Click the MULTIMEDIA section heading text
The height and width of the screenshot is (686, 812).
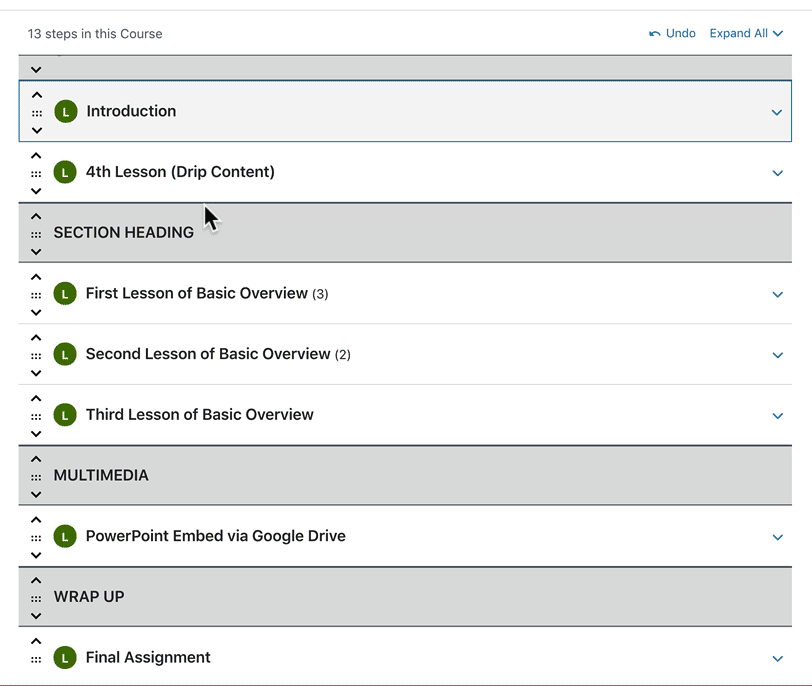[x=101, y=476]
